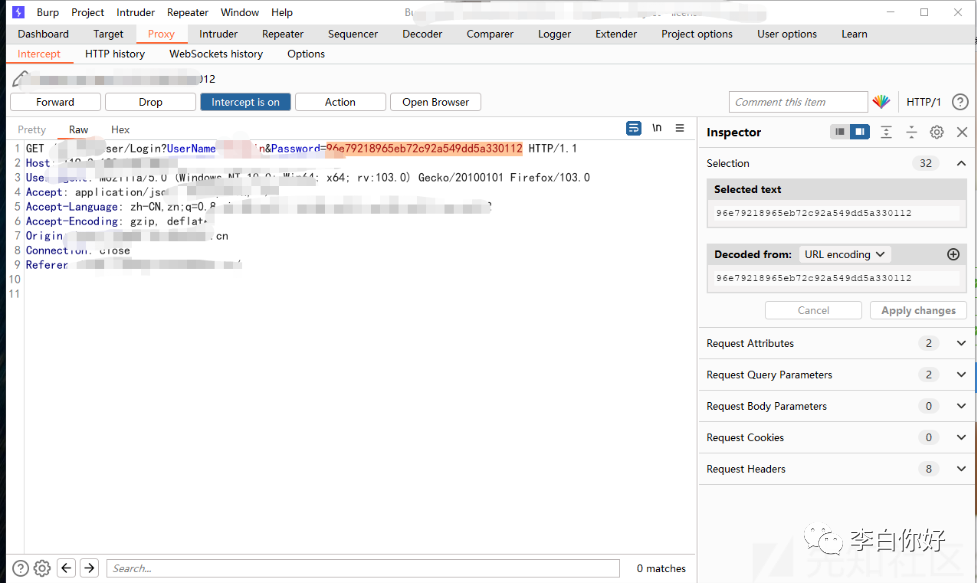Screen dimensions: 977x583
Task: Switch to Pretty message view
Action: click(32, 130)
